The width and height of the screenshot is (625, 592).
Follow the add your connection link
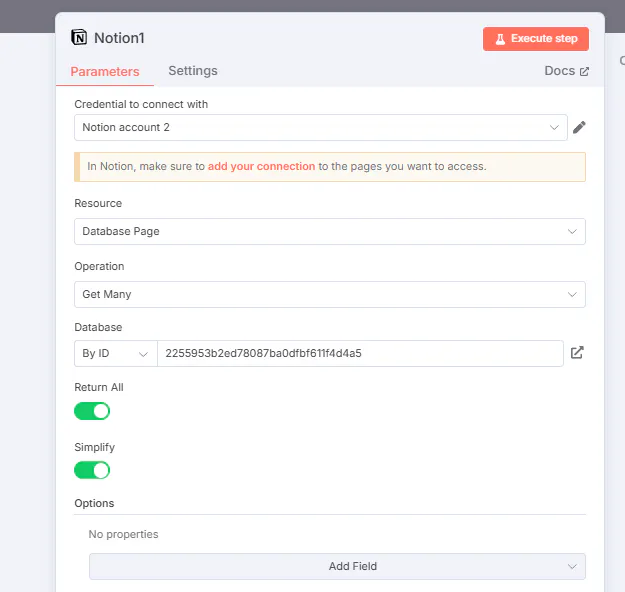point(261,166)
